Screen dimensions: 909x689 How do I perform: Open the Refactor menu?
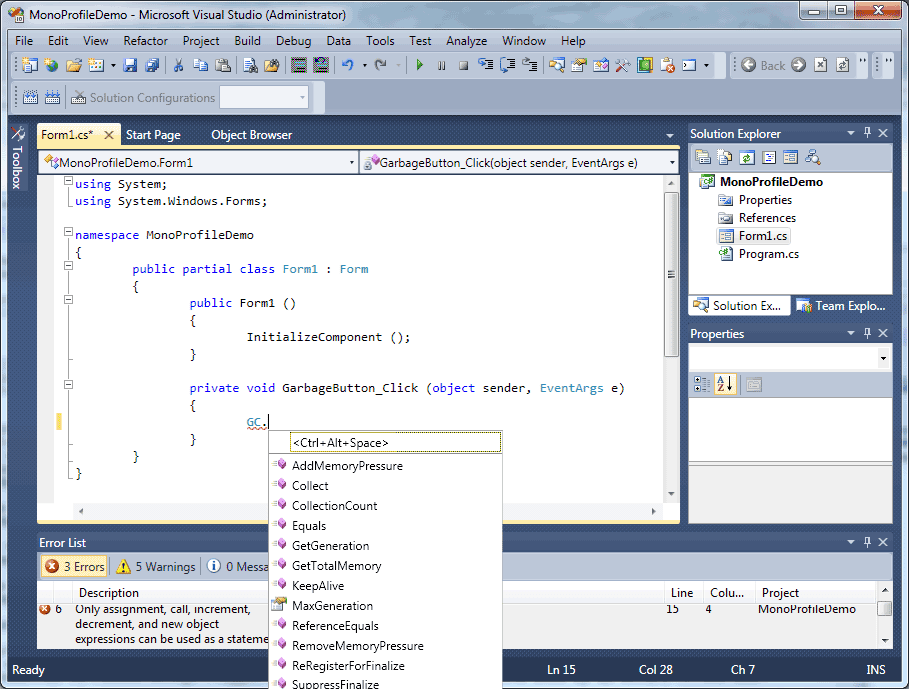[x=146, y=41]
